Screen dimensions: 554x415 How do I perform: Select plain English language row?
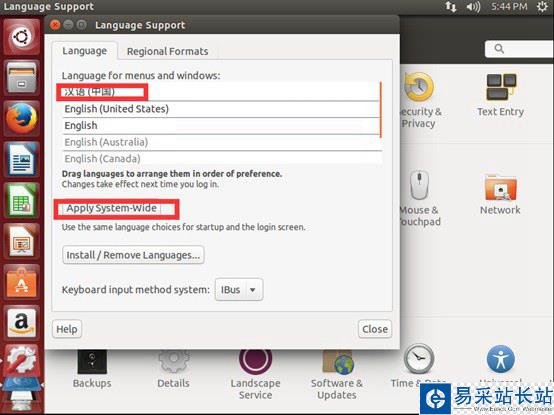coord(221,126)
